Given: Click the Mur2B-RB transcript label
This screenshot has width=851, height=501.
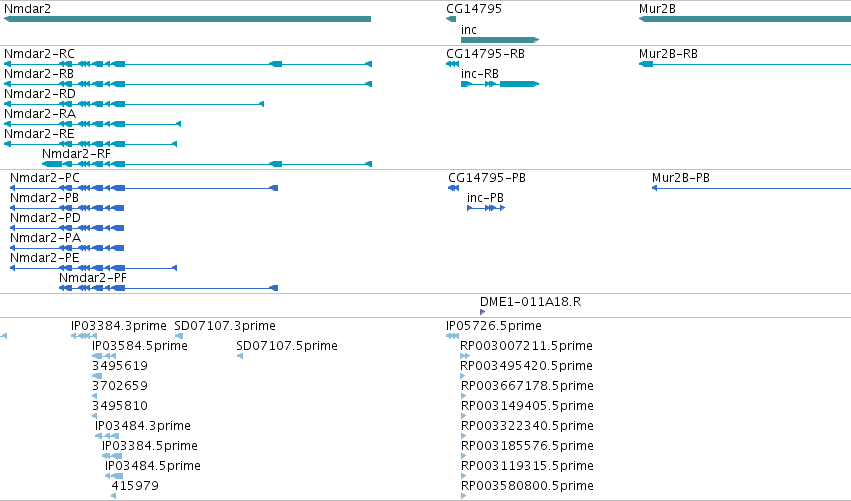Looking at the screenshot, I should tap(668, 54).
